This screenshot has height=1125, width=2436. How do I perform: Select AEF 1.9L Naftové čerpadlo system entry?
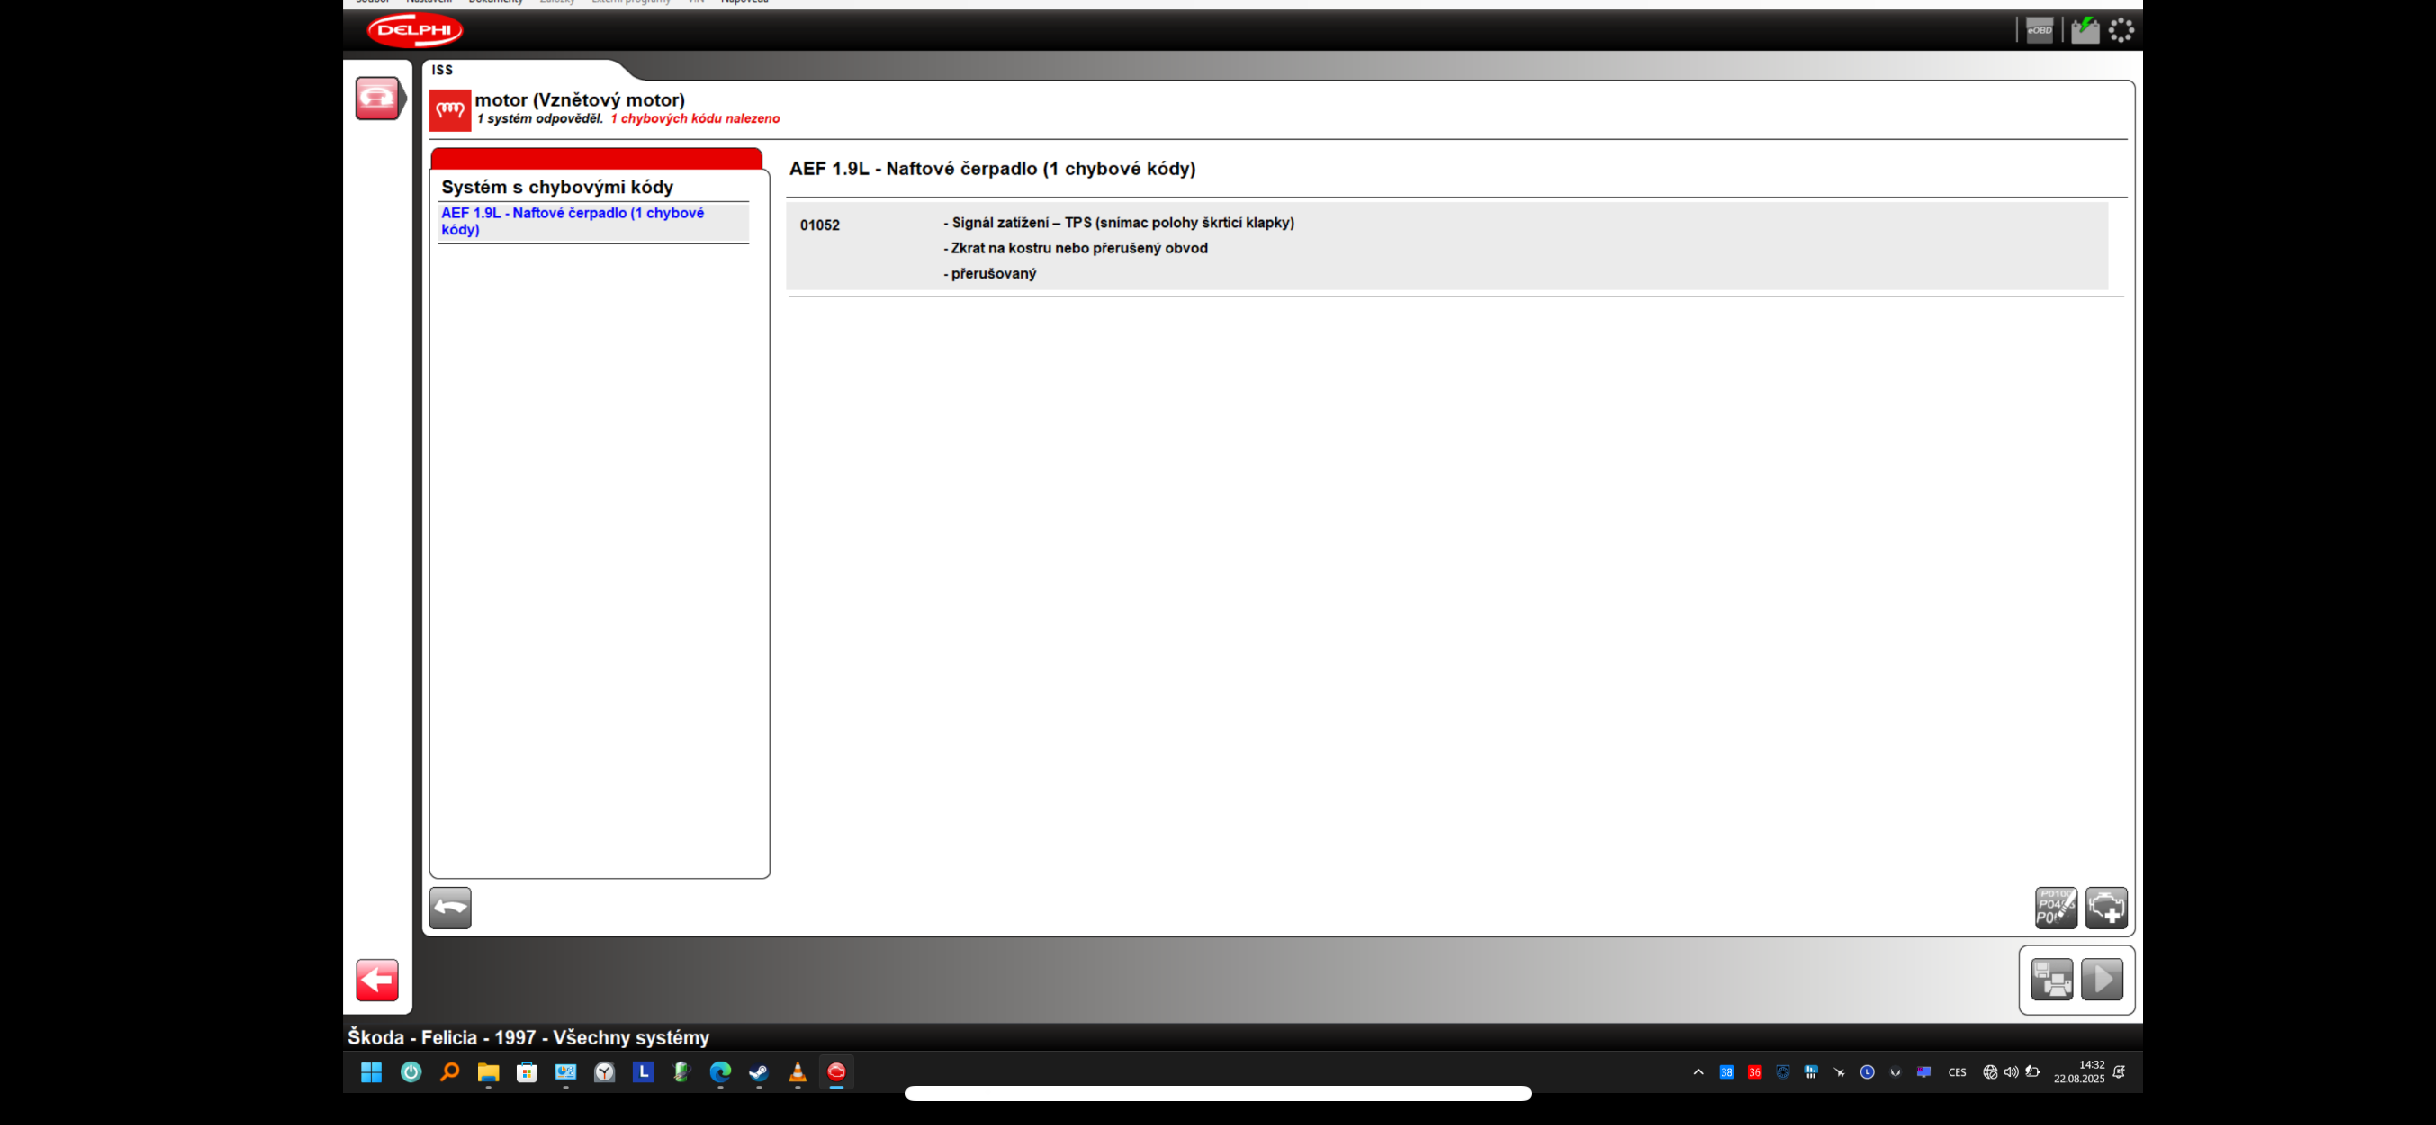pos(573,221)
